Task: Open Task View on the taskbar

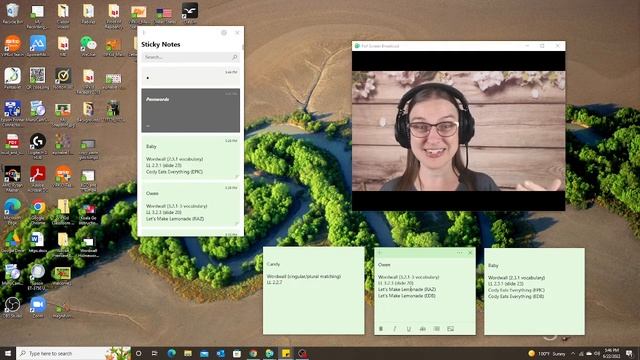Action: click(x=155, y=353)
